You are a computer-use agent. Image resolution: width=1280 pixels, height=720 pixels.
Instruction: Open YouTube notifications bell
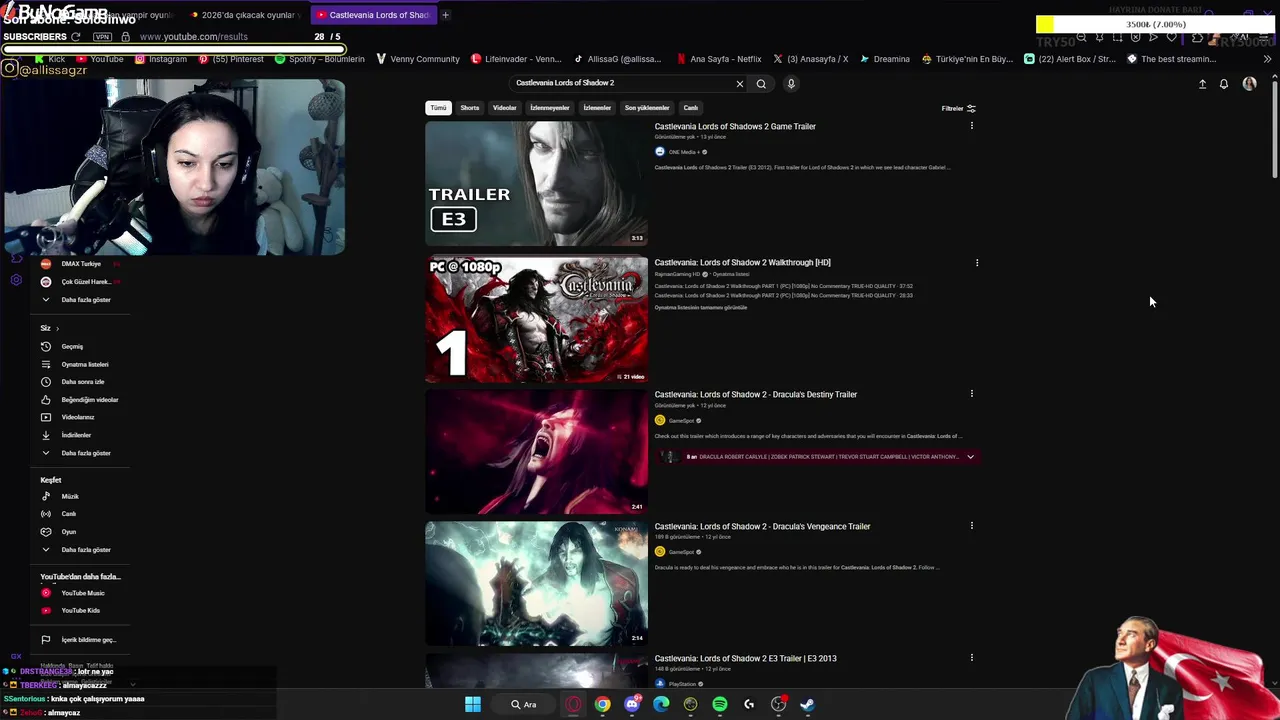tap(1224, 84)
